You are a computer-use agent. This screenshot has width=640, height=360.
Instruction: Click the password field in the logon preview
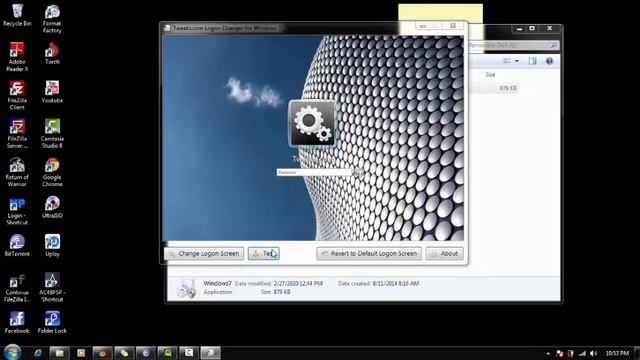coord(313,173)
